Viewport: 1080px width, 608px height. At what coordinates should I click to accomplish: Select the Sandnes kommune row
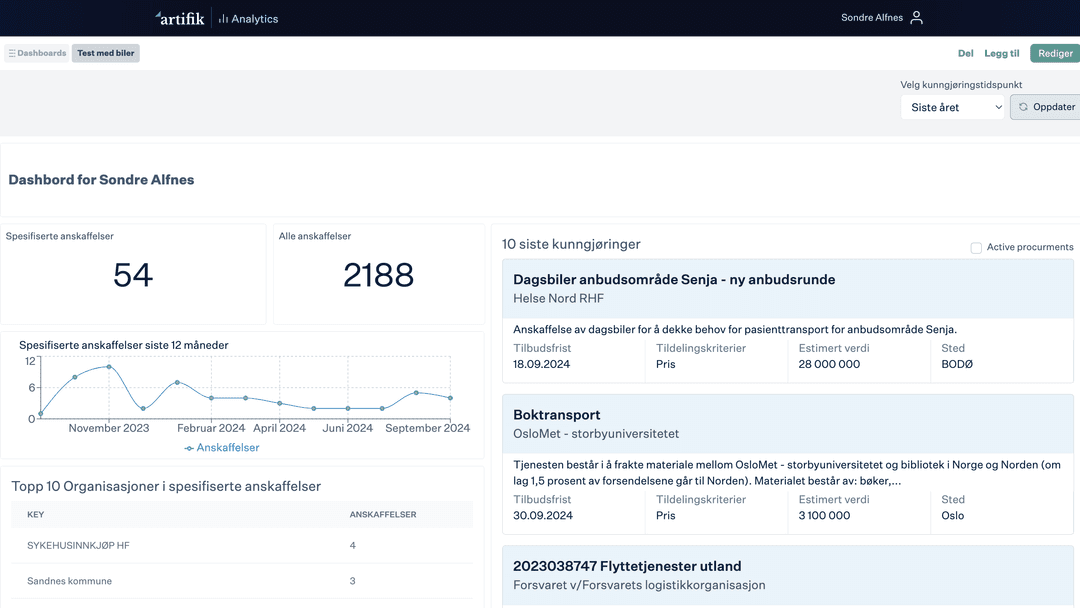(242, 581)
